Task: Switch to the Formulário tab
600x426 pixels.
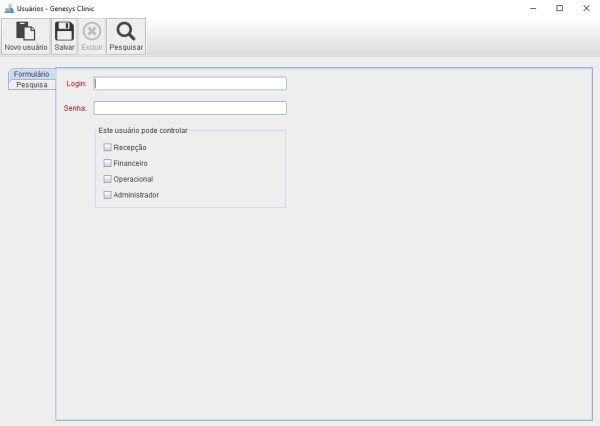Action: [31, 74]
